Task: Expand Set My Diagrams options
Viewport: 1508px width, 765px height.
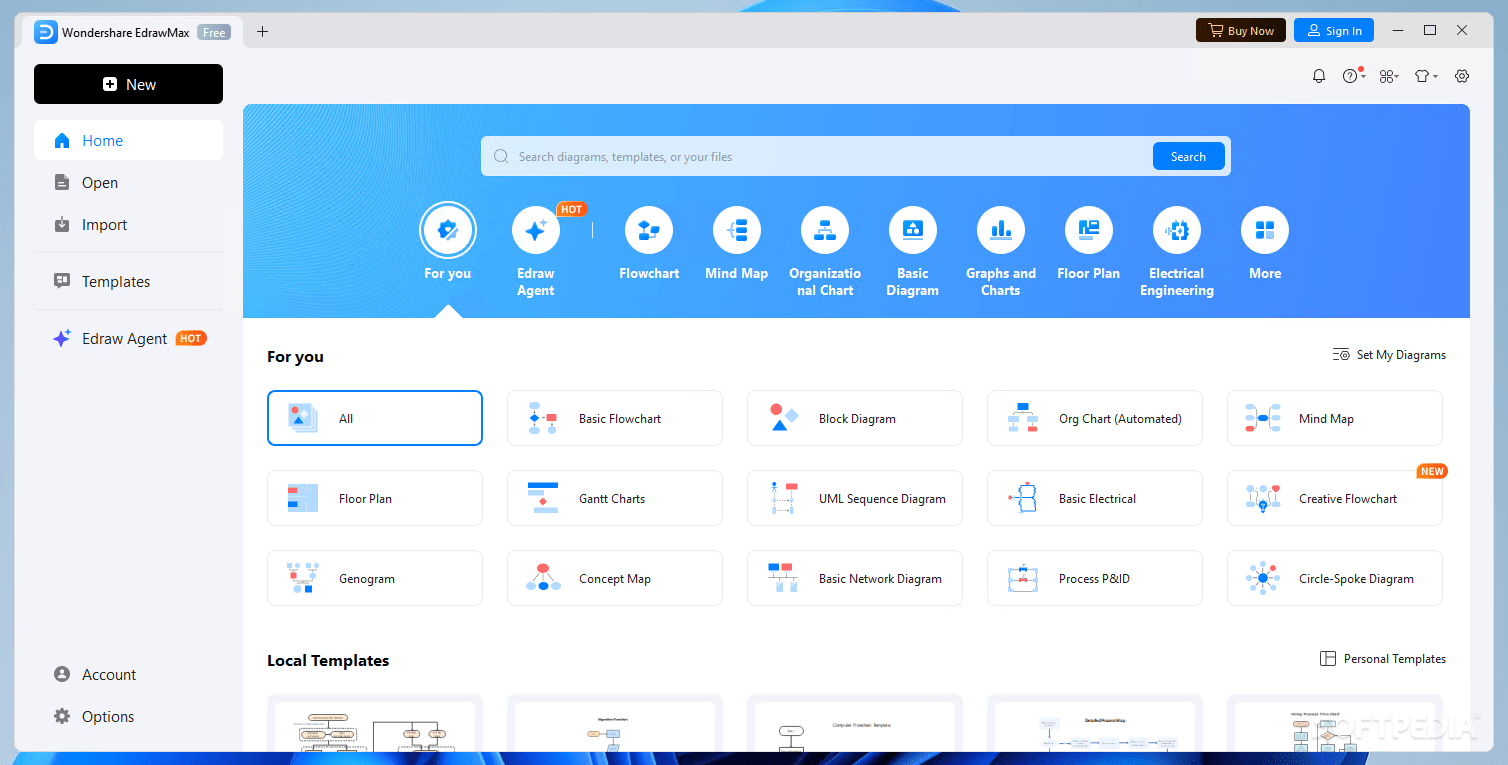Action: (x=1389, y=354)
